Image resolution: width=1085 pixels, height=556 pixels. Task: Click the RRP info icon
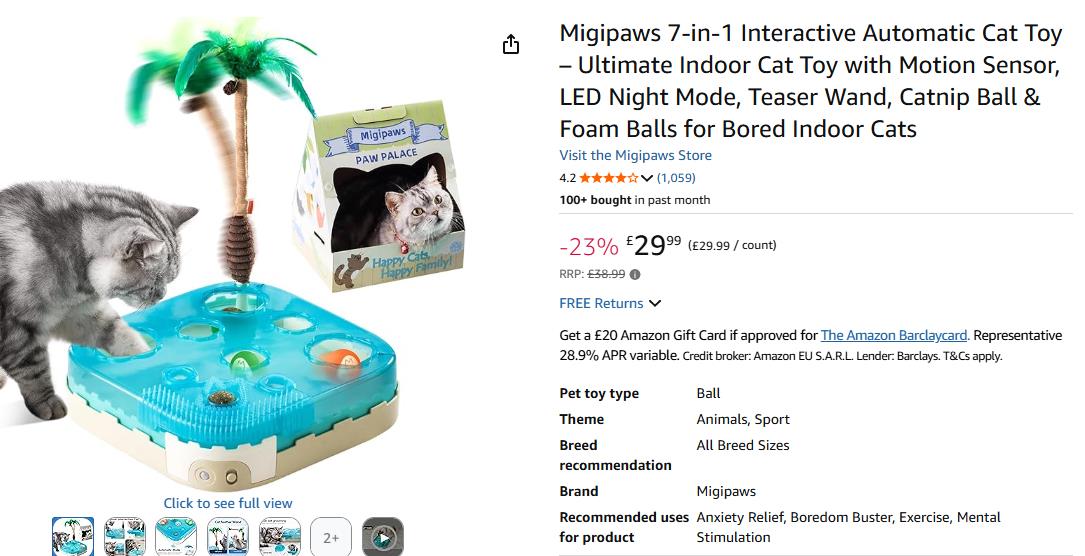coord(635,275)
